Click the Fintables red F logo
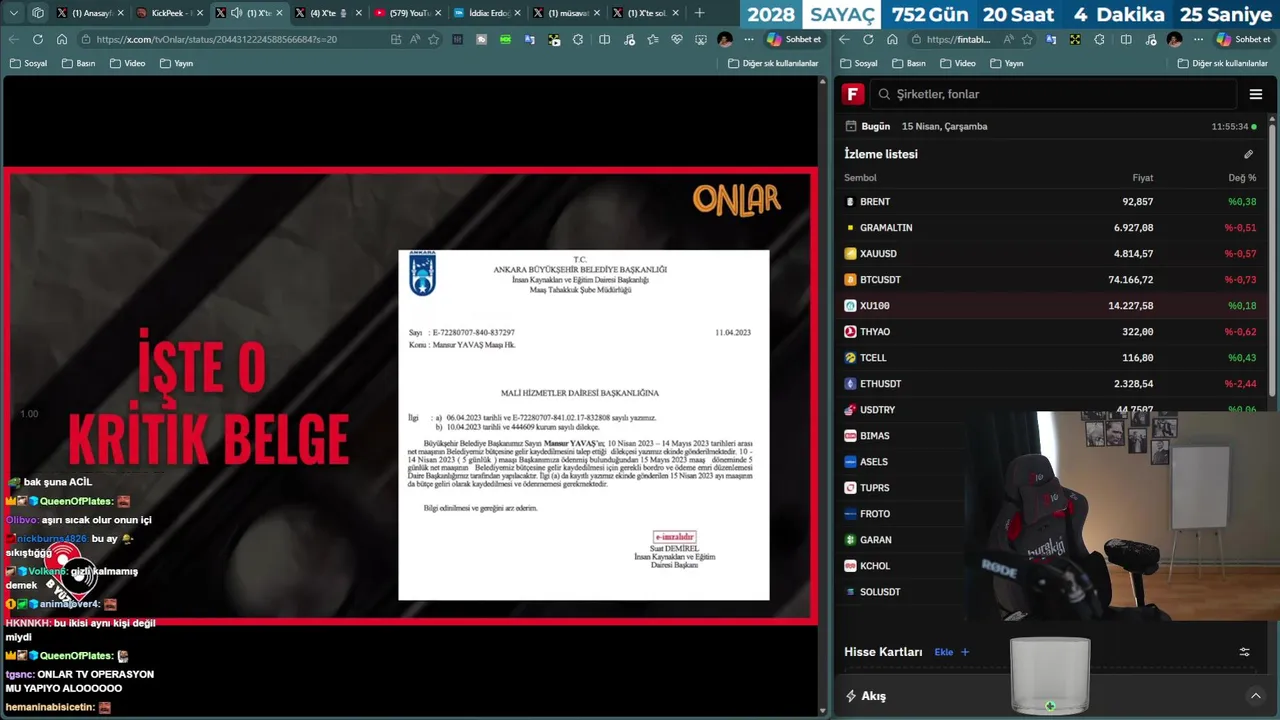Viewport: 1280px width, 720px height. coord(853,94)
